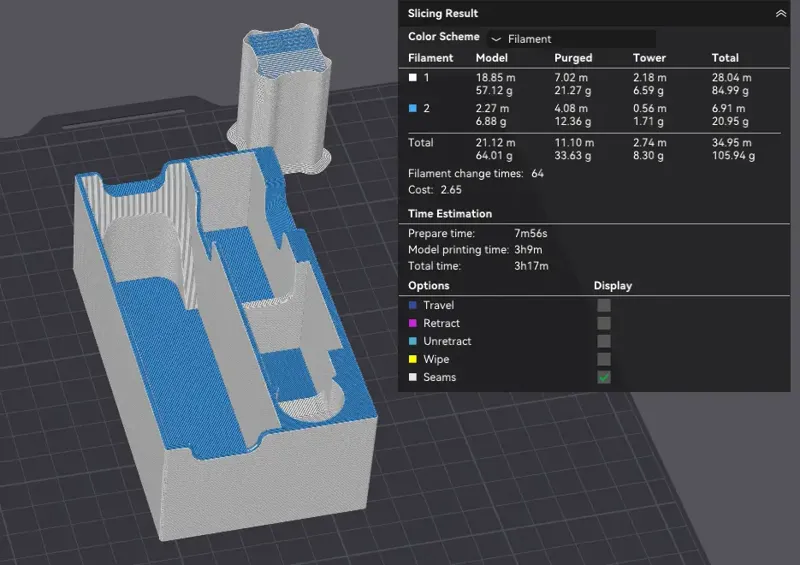Screen dimensions: 800x565
Task: Click total model value 21.12 m
Action: [495, 142]
